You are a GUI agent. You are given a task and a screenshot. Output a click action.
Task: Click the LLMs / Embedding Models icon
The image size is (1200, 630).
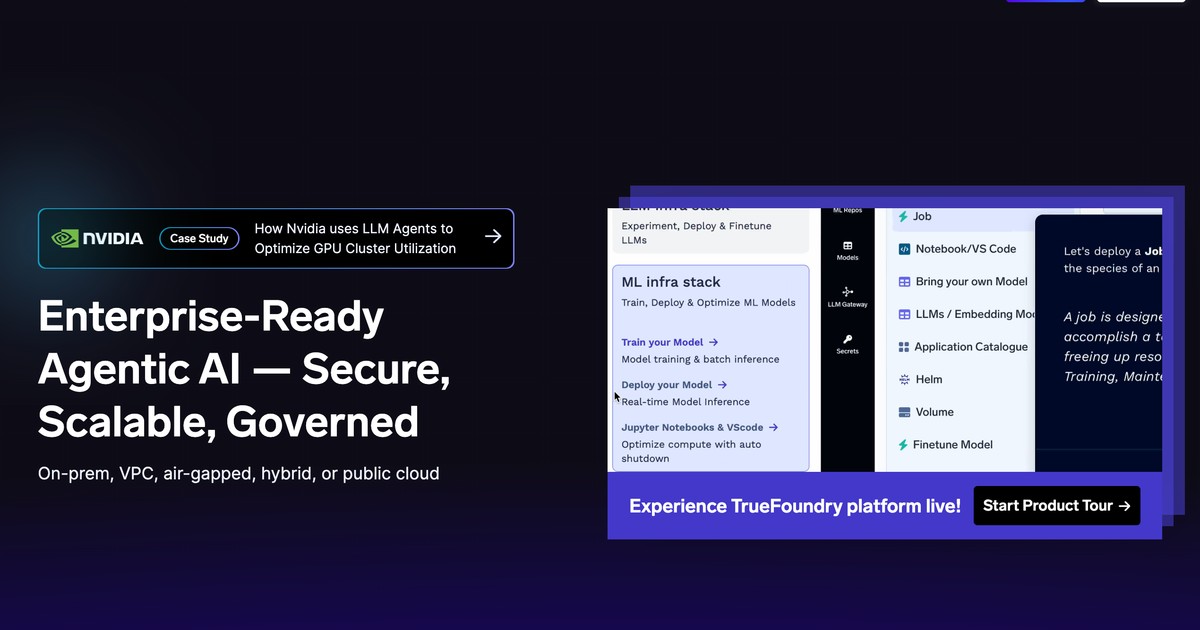click(904, 314)
